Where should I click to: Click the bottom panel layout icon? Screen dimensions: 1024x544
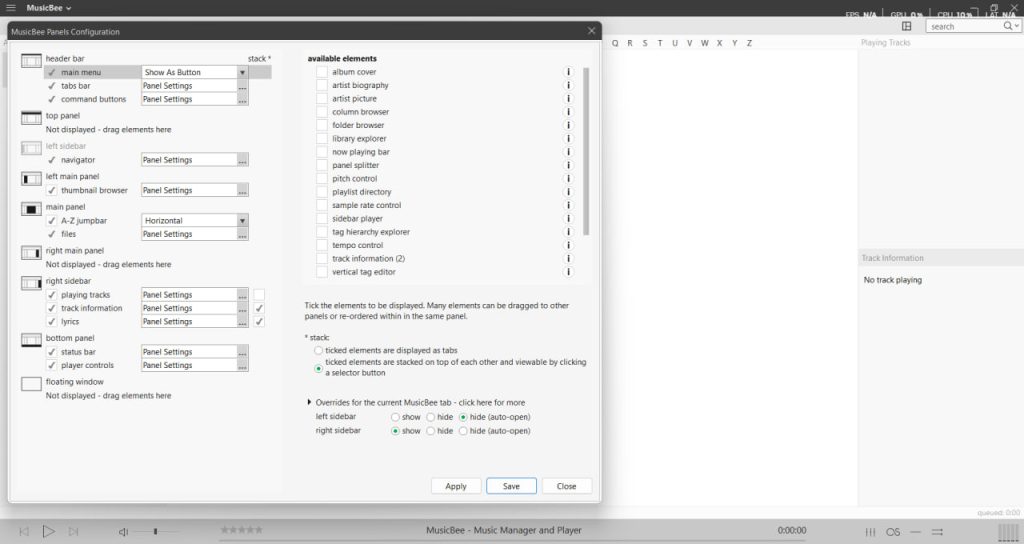point(31,340)
